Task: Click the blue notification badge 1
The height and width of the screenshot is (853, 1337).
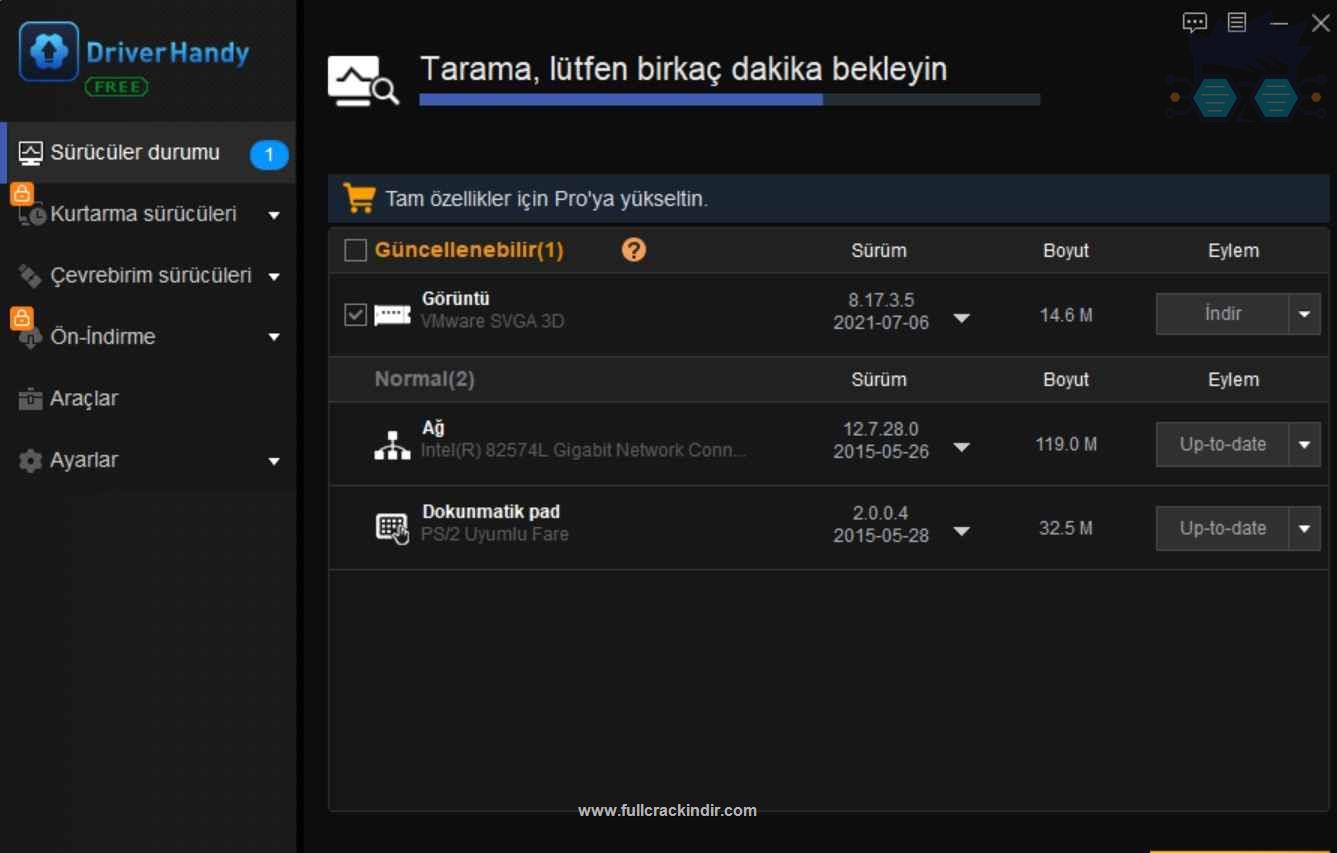Action: point(269,155)
